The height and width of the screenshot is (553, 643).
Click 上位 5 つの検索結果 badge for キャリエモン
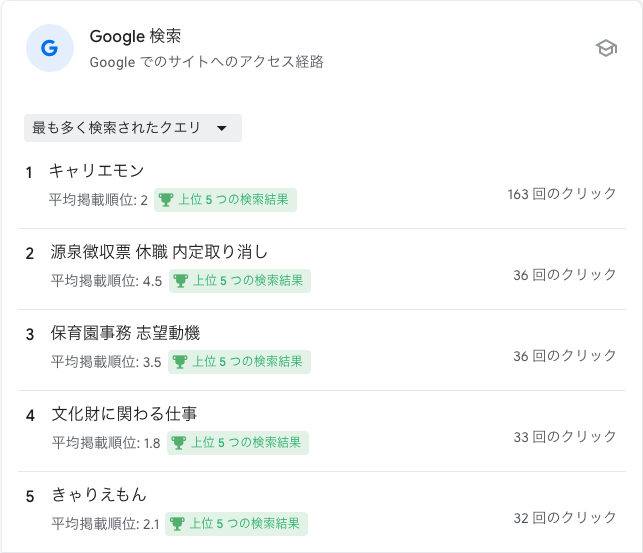click(x=226, y=200)
